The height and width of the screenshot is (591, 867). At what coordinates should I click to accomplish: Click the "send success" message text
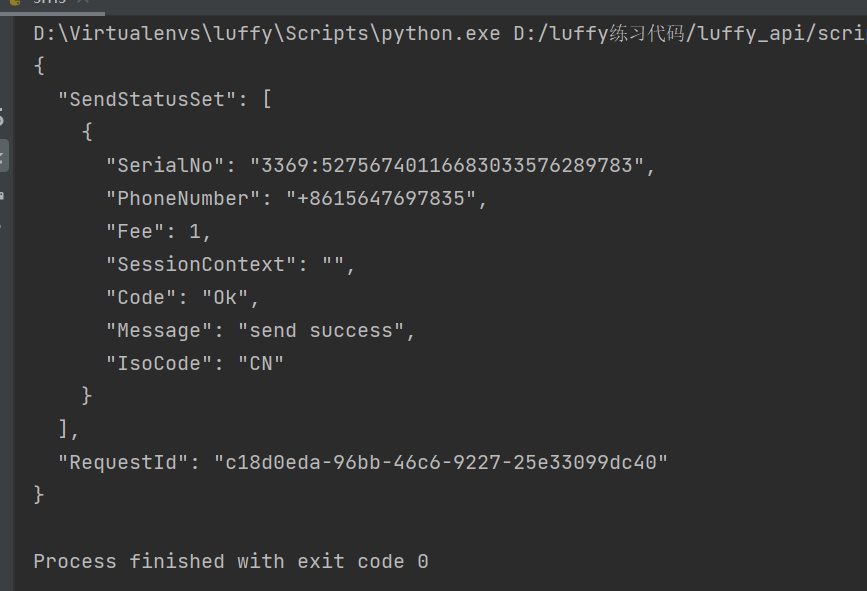pyautogui.click(x=326, y=330)
